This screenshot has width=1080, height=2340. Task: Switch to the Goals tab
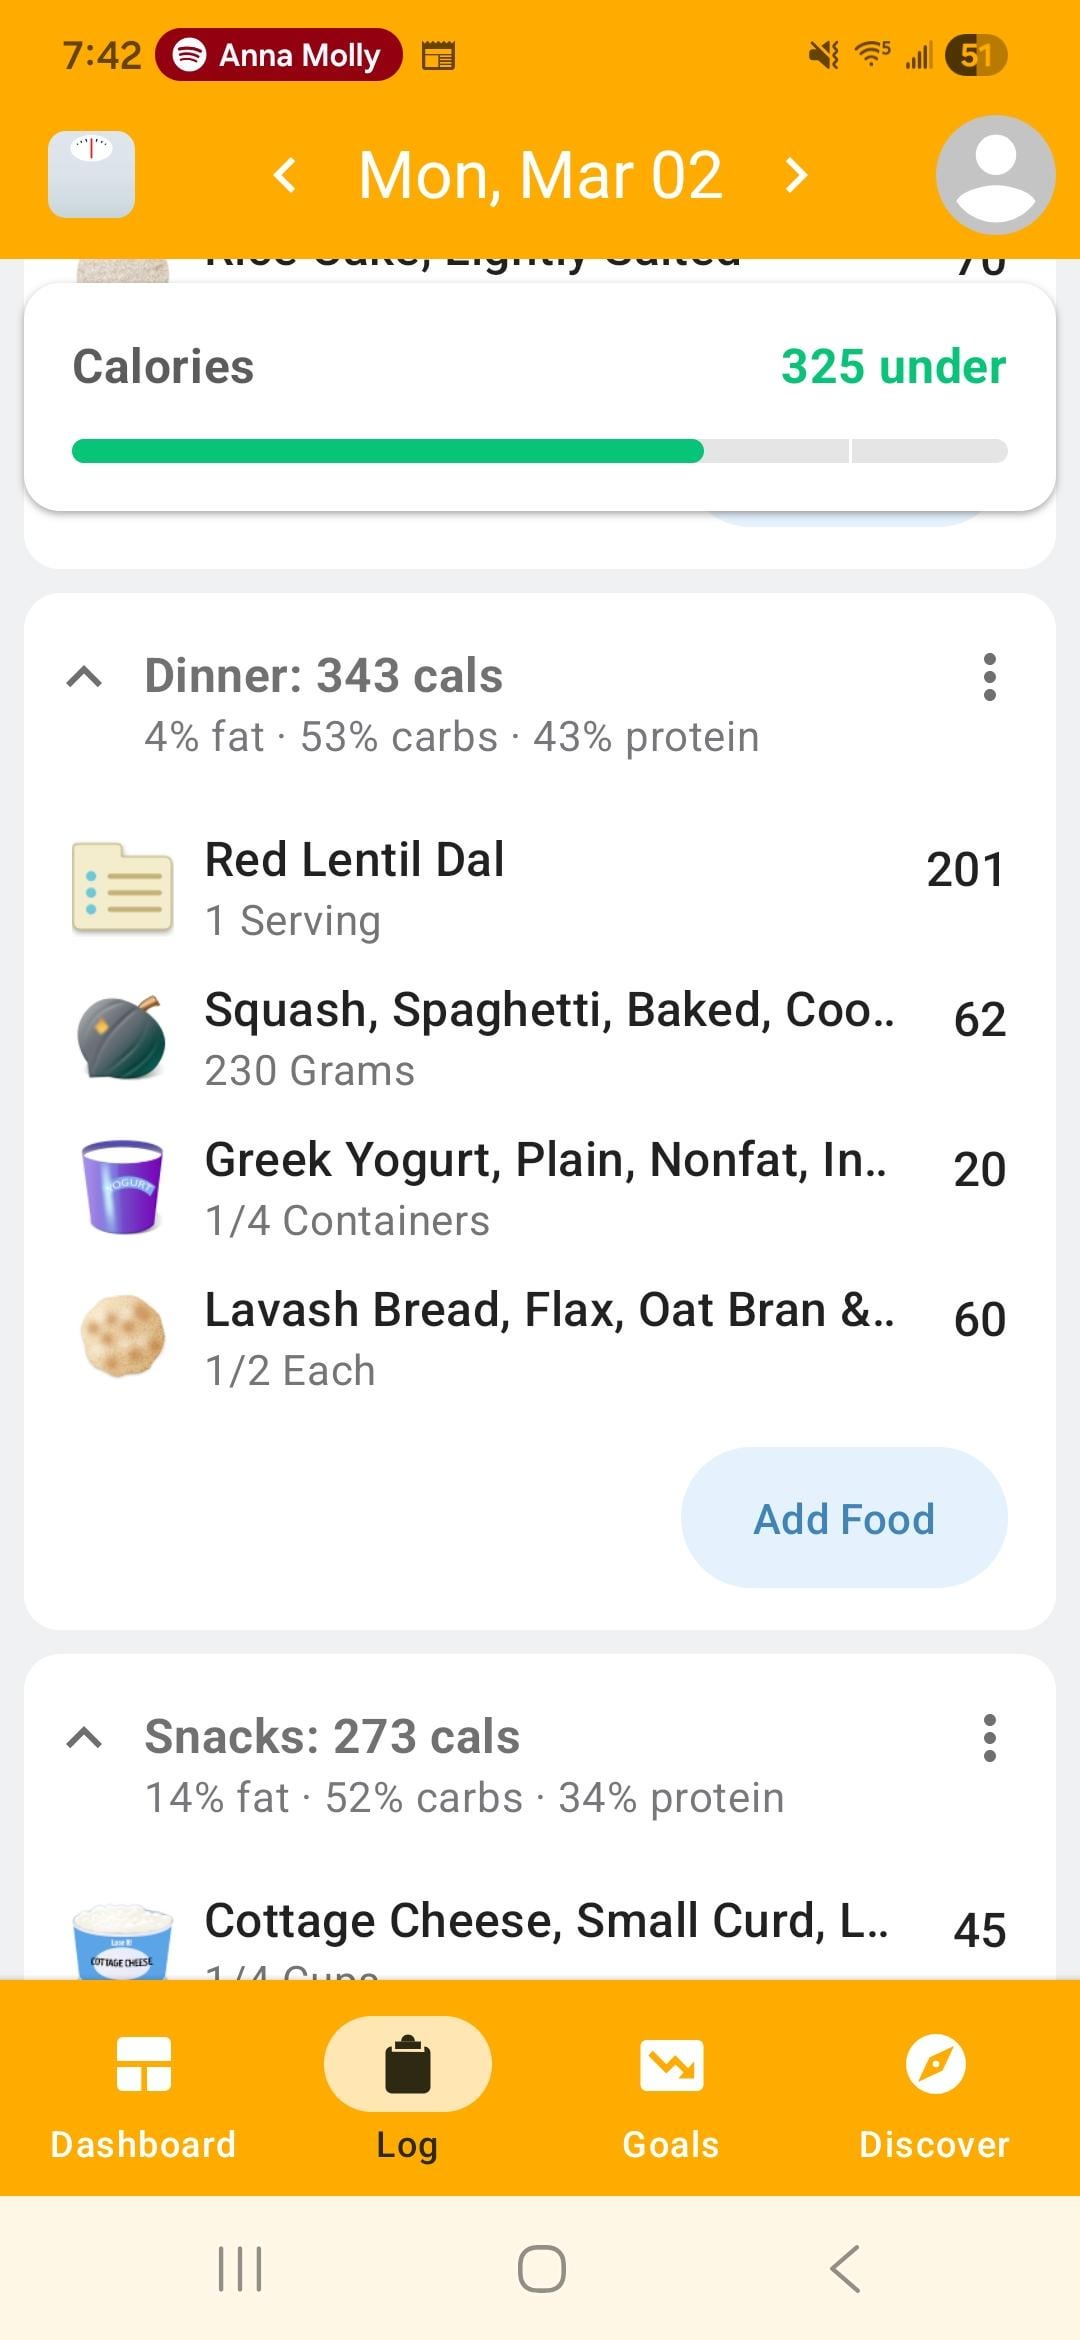(x=671, y=2088)
